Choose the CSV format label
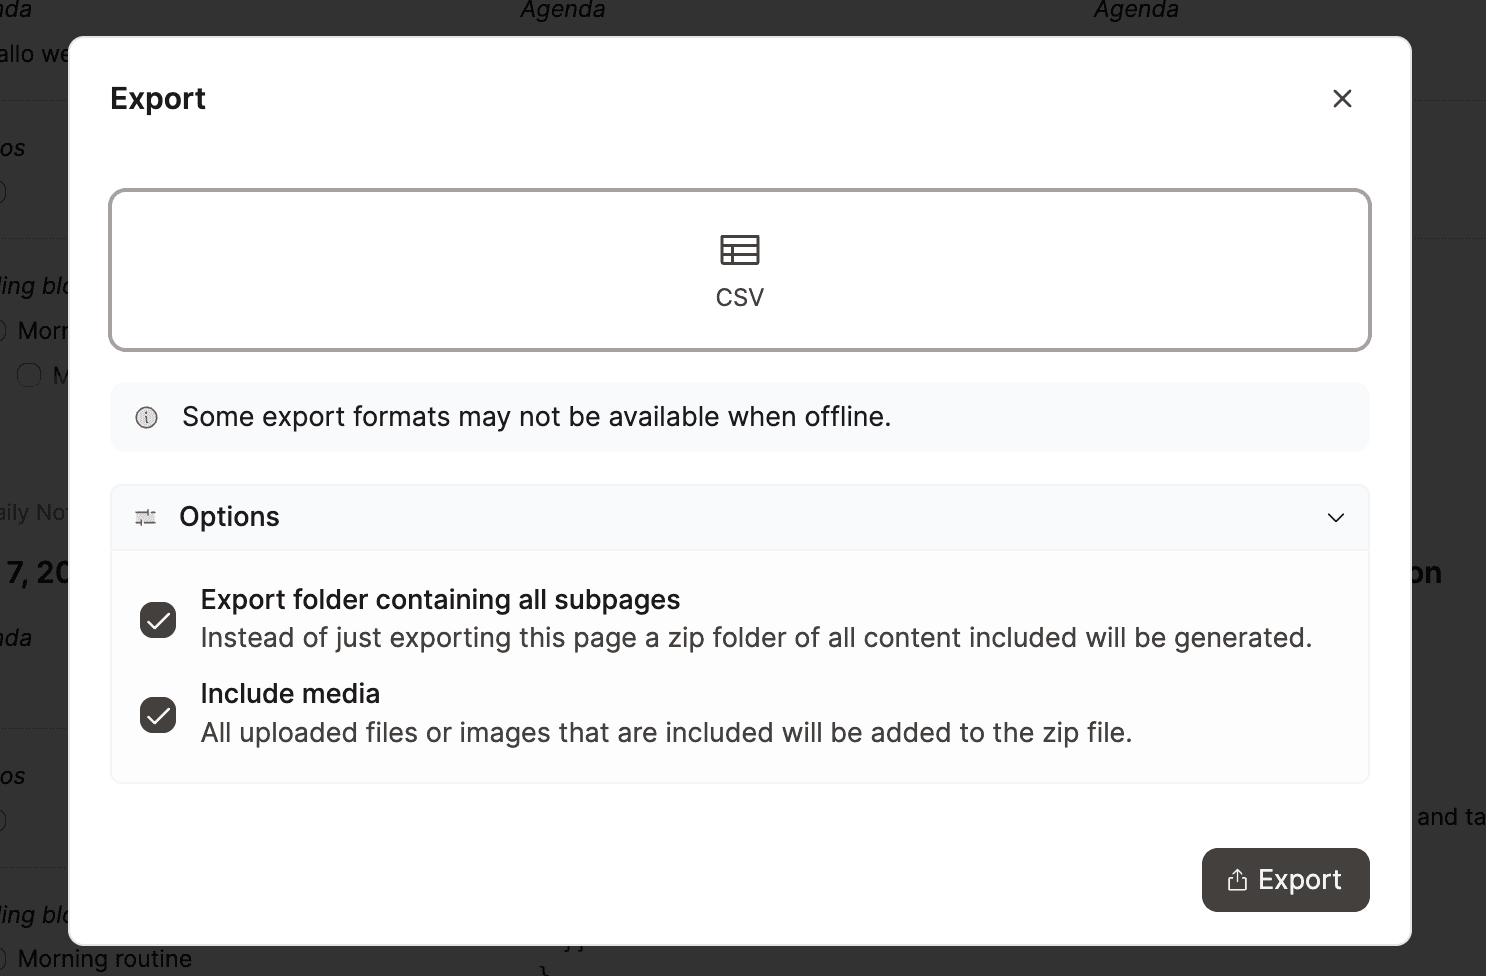This screenshot has width=1486, height=976. pyautogui.click(x=740, y=298)
